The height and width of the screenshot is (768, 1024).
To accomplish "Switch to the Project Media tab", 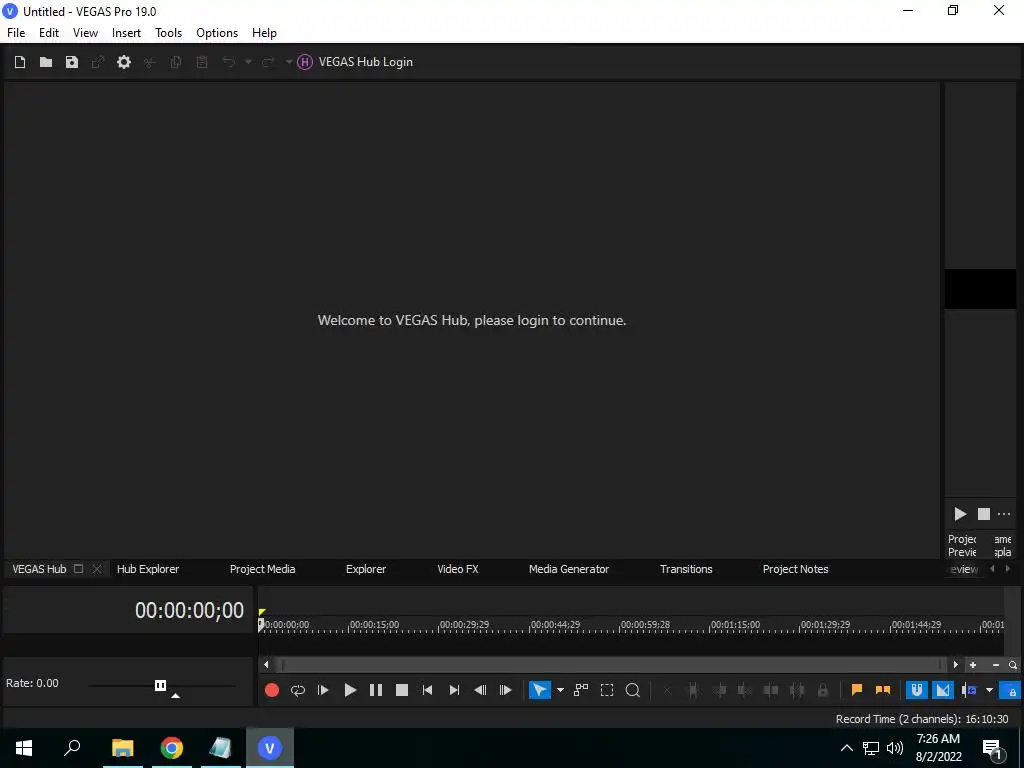I will coord(263,569).
